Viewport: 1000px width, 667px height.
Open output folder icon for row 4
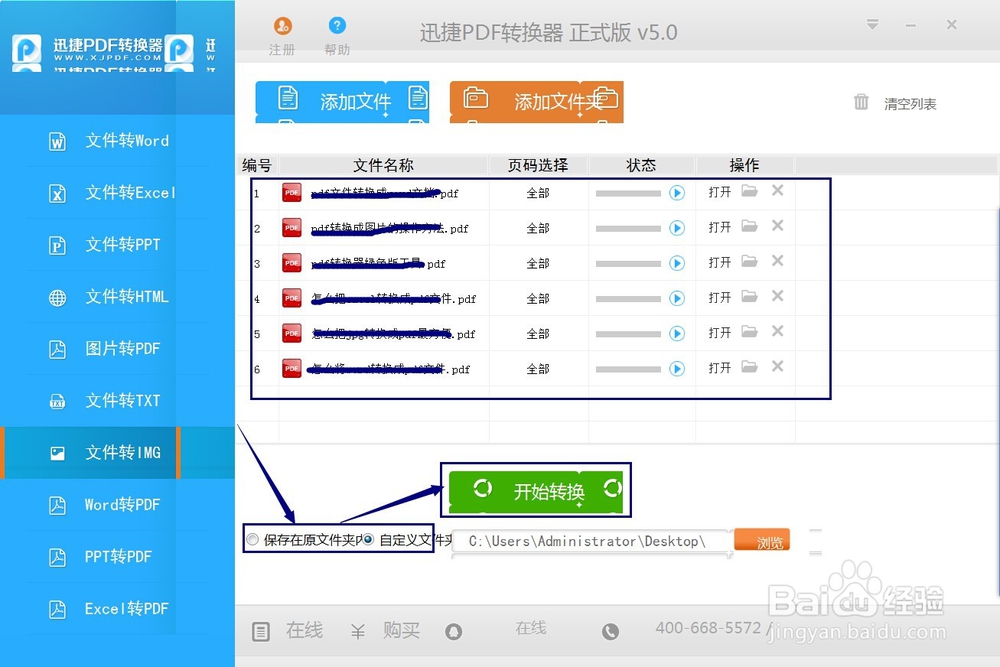tap(749, 296)
